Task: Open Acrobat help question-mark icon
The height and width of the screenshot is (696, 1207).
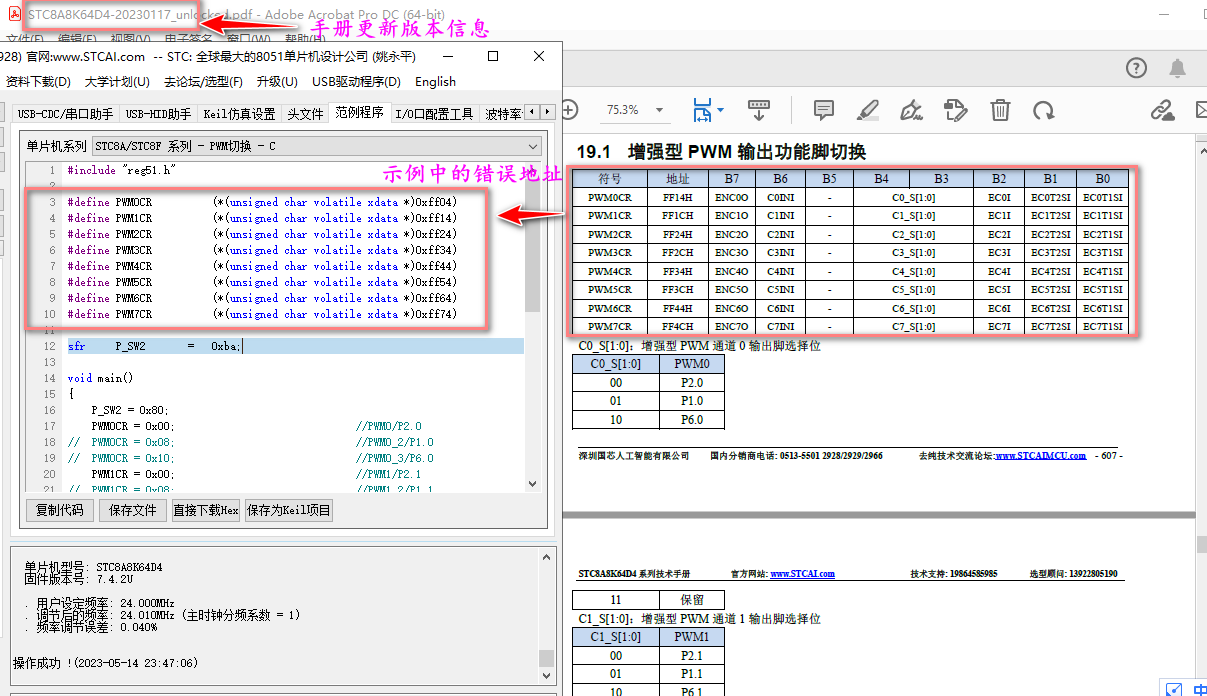Action: click(1136, 68)
